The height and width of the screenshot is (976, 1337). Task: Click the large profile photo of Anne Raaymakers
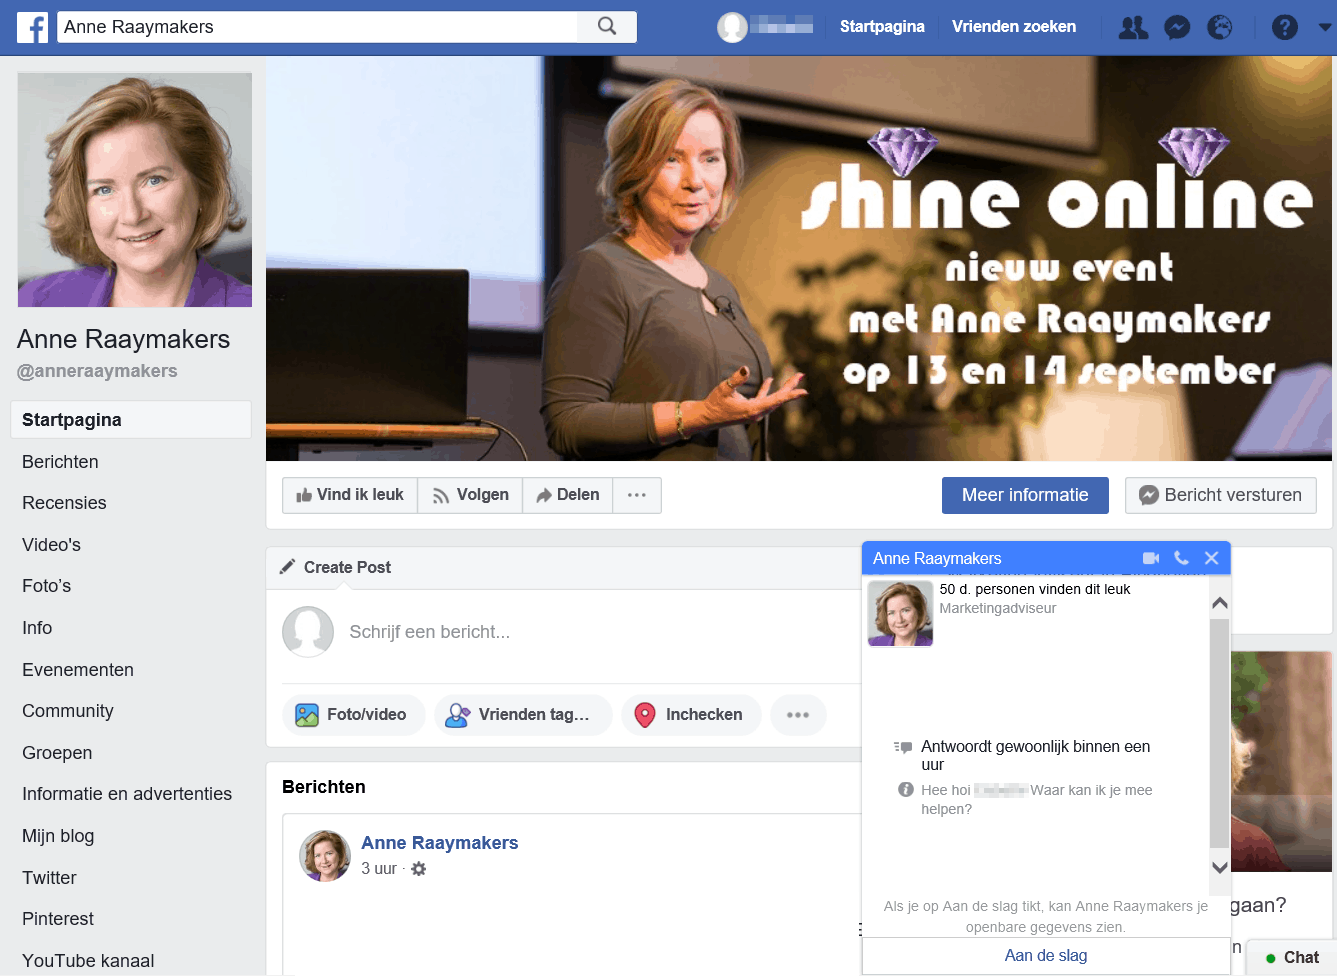coord(135,190)
